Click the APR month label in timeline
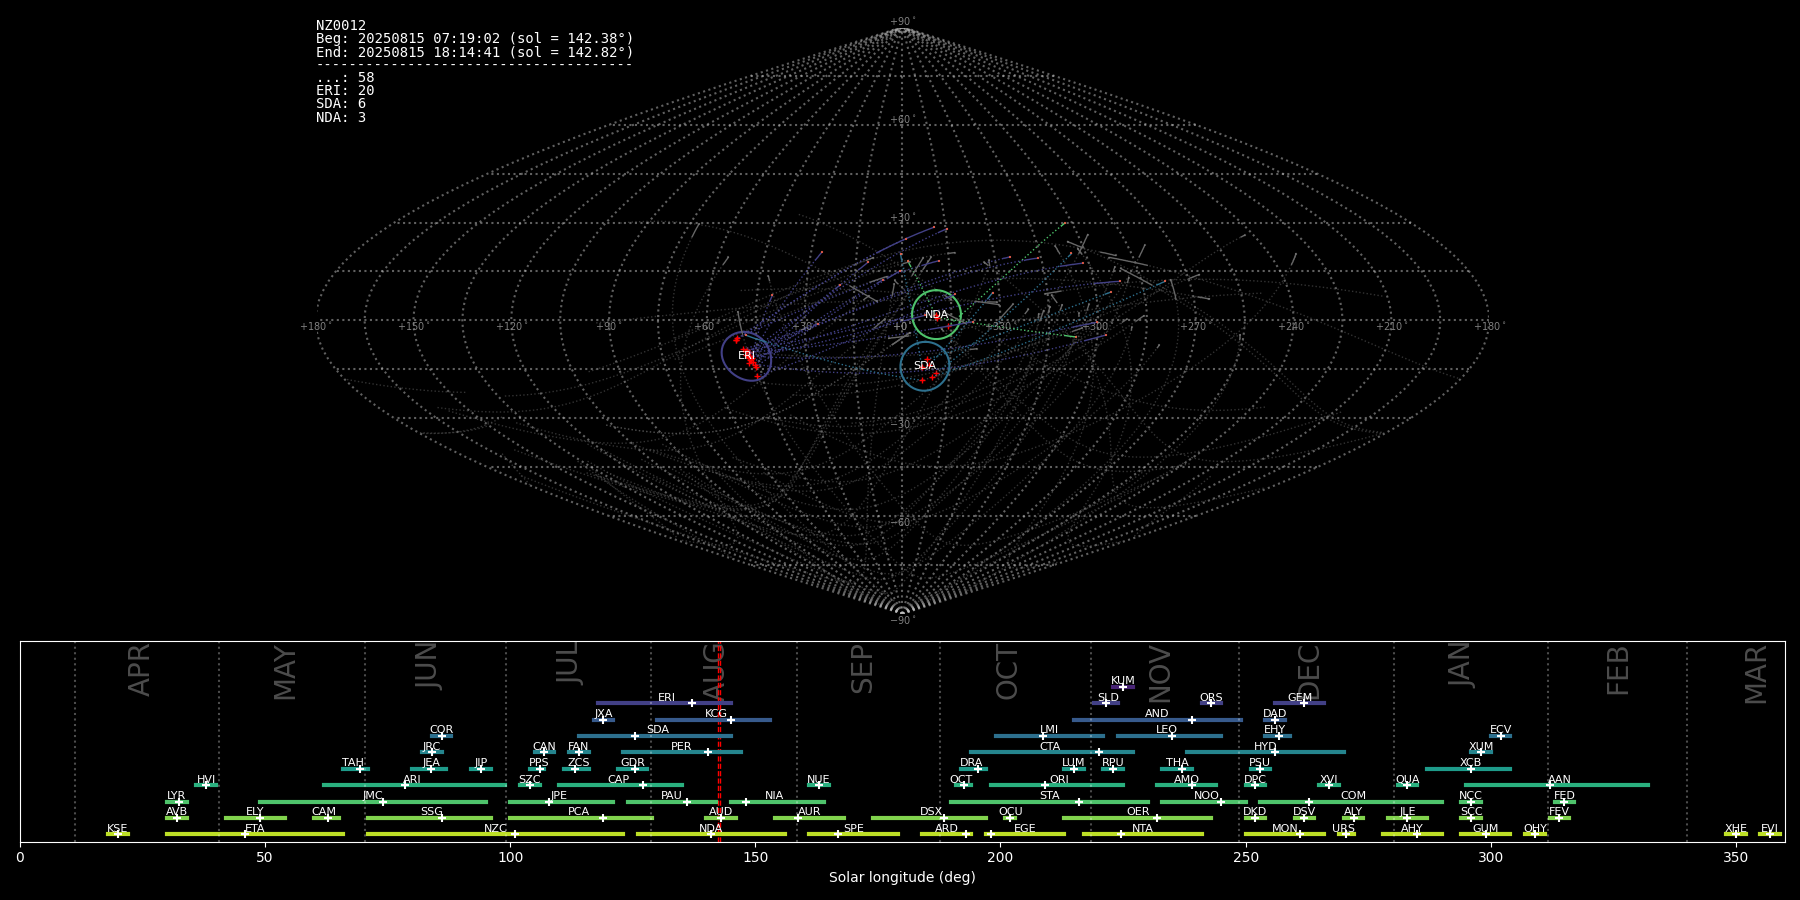 pyautogui.click(x=140, y=670)
